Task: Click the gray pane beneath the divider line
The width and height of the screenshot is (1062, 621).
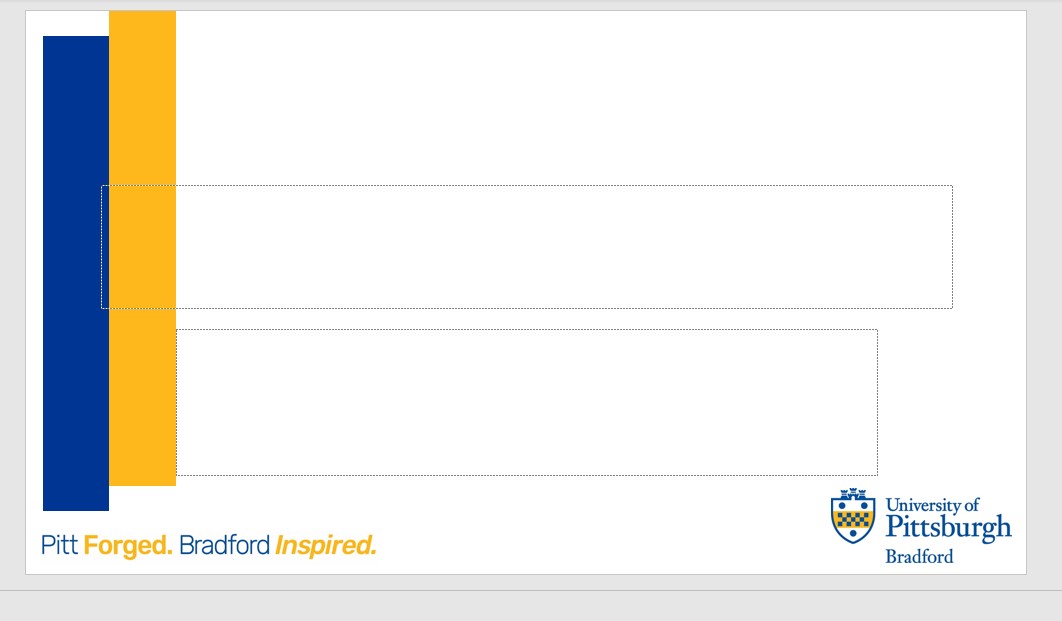Action: point(531,607)
